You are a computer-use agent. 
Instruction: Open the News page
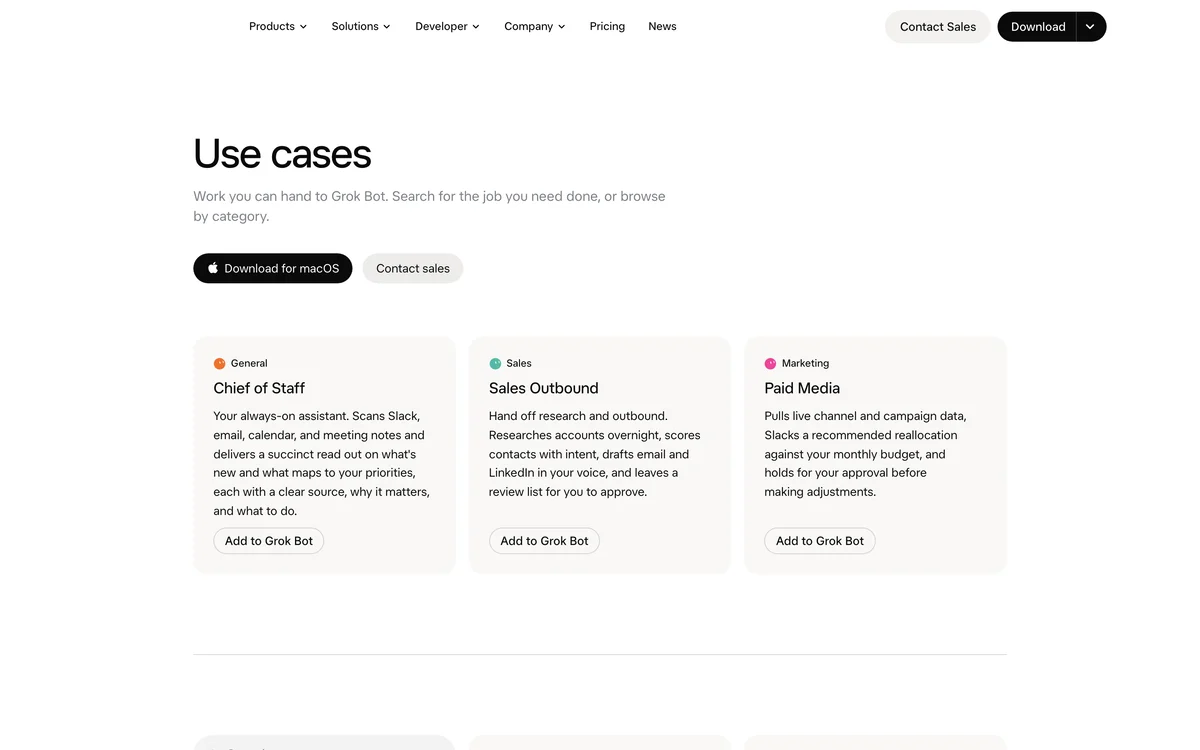coord(662,26)
